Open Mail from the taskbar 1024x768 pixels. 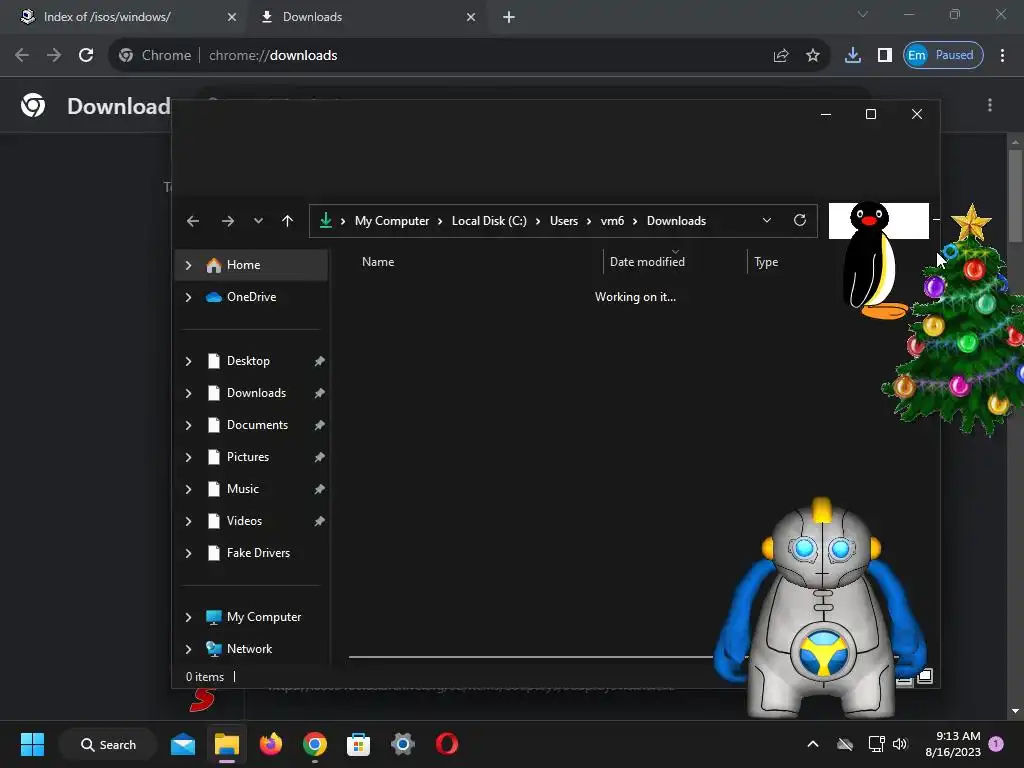183,744
